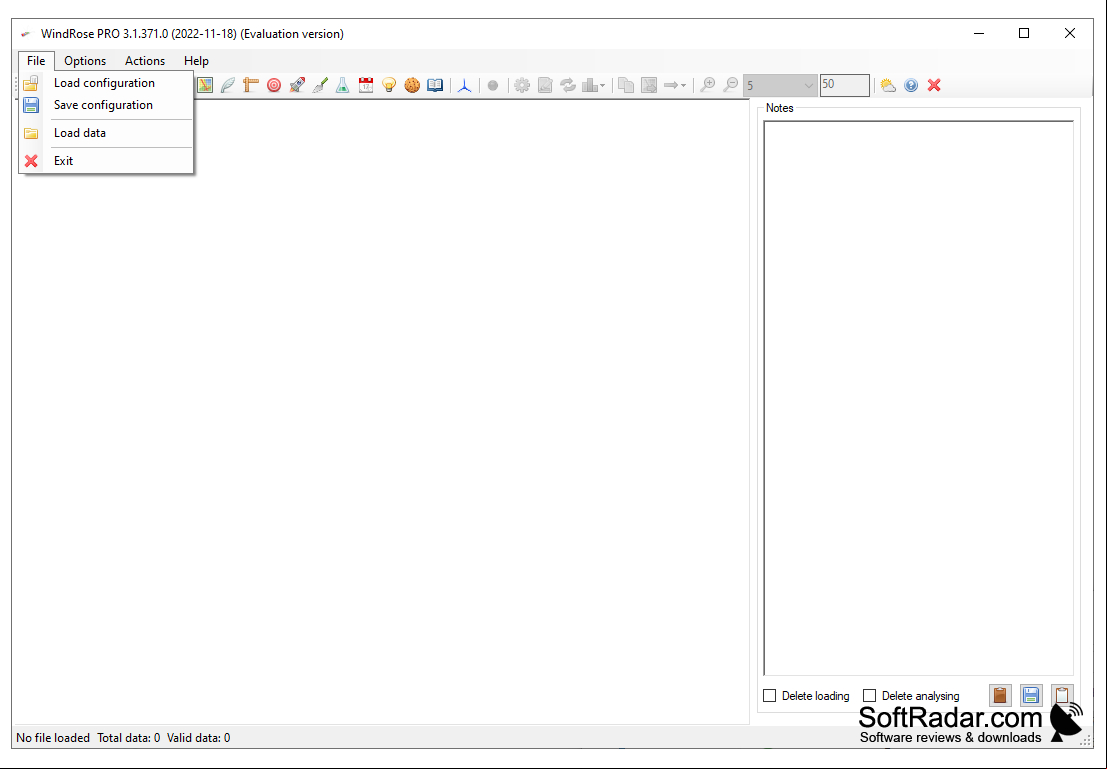Tick the Delete analysing checkbox
Screen dimensions: 1107x769
(x=870, y=696)
